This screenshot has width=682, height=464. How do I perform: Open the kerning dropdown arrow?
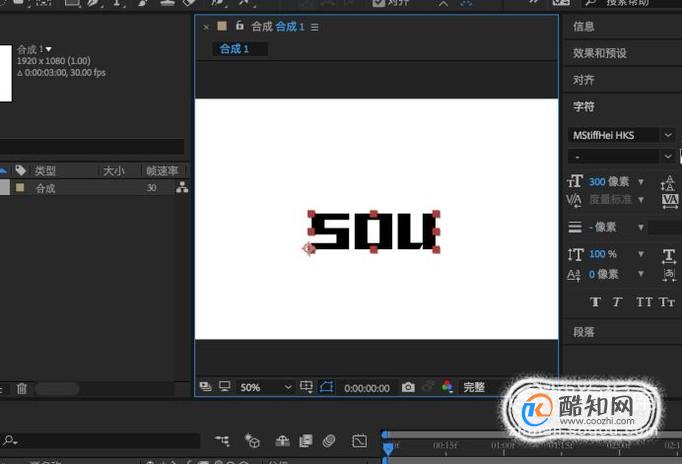point(641,200)
